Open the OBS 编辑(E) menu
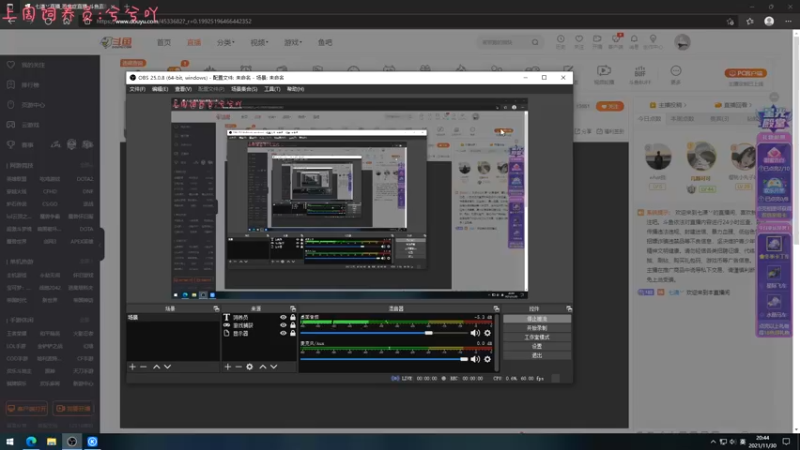Viewport: 800px width, 450px height. point(160,89)
